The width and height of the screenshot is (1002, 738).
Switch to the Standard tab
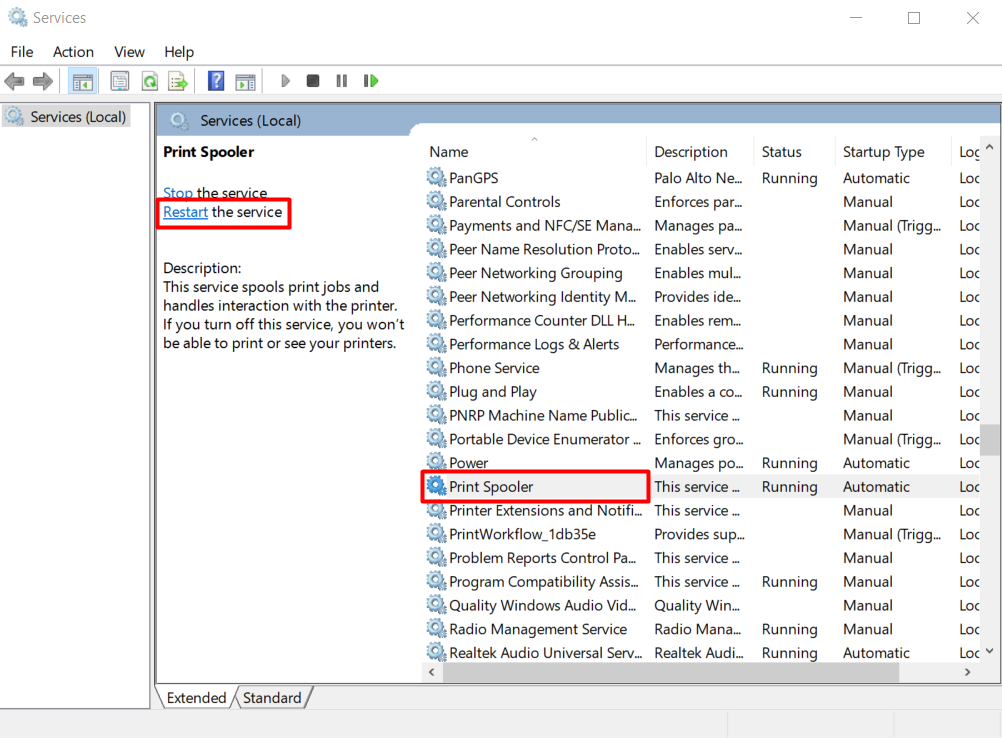coord(272,698)
